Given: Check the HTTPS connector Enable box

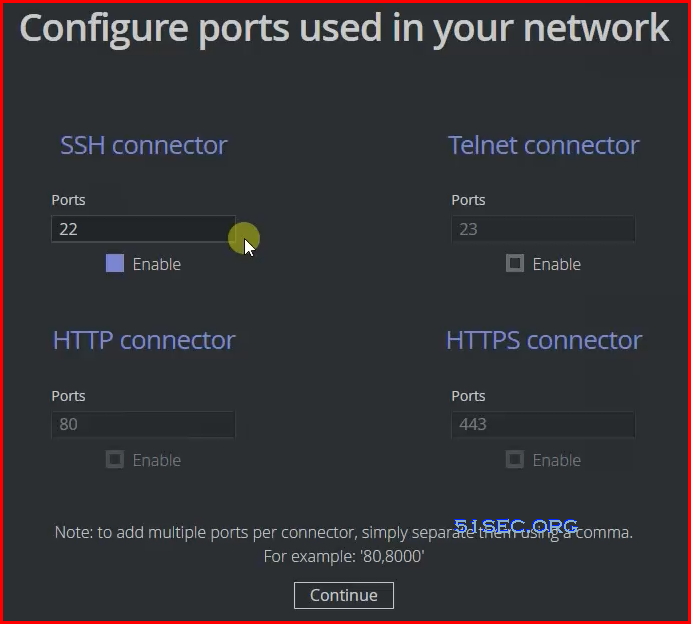Looking at the screenshot, I should [515, 460].
